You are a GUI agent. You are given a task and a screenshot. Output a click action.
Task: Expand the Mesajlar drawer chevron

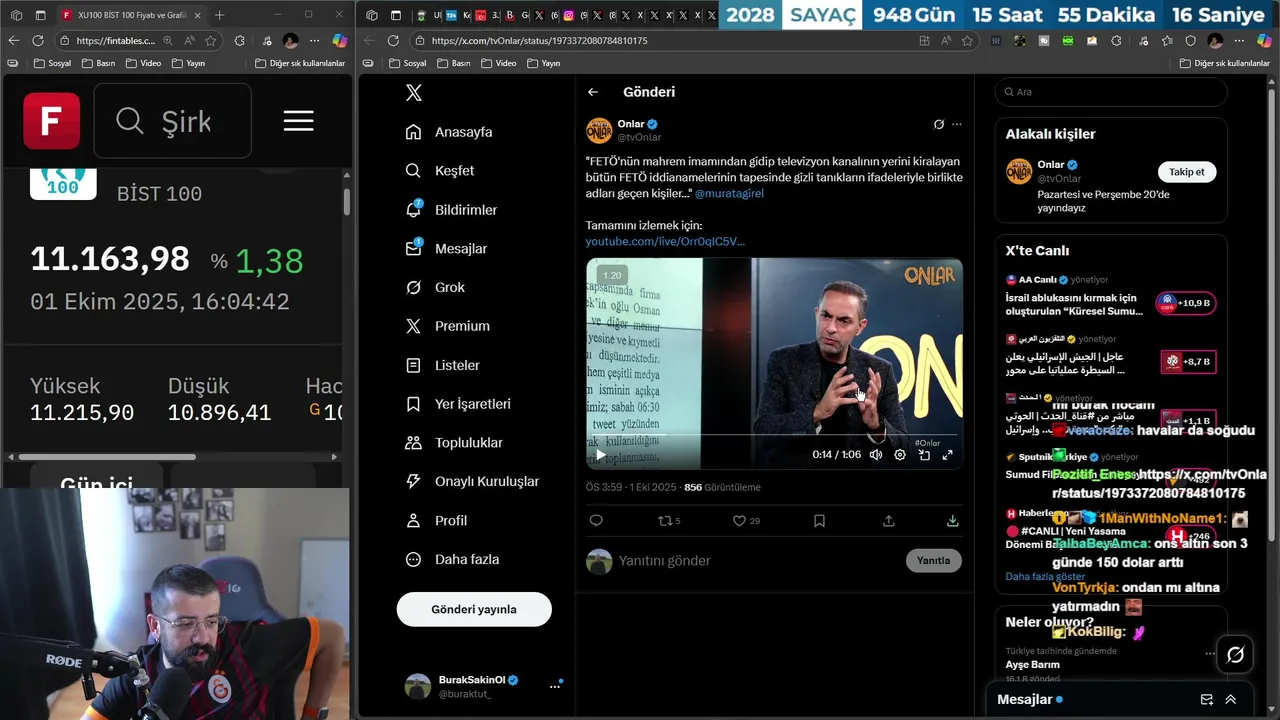(x=1231, y=700)
